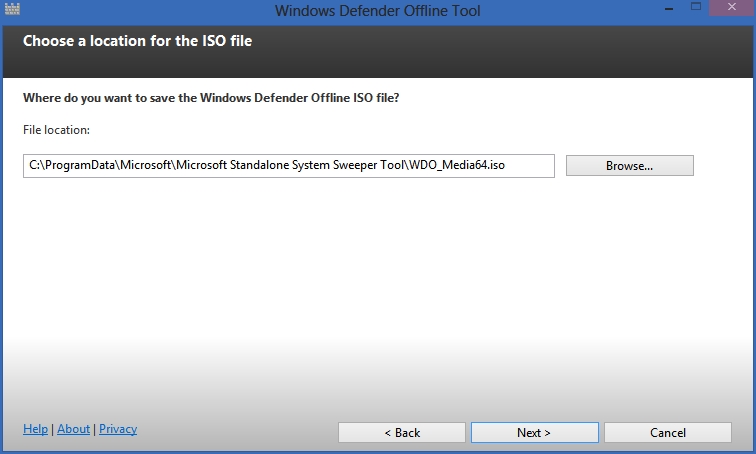Open the Privacy link
Viewport: 756px width, 454px height.
click(118, 429)
